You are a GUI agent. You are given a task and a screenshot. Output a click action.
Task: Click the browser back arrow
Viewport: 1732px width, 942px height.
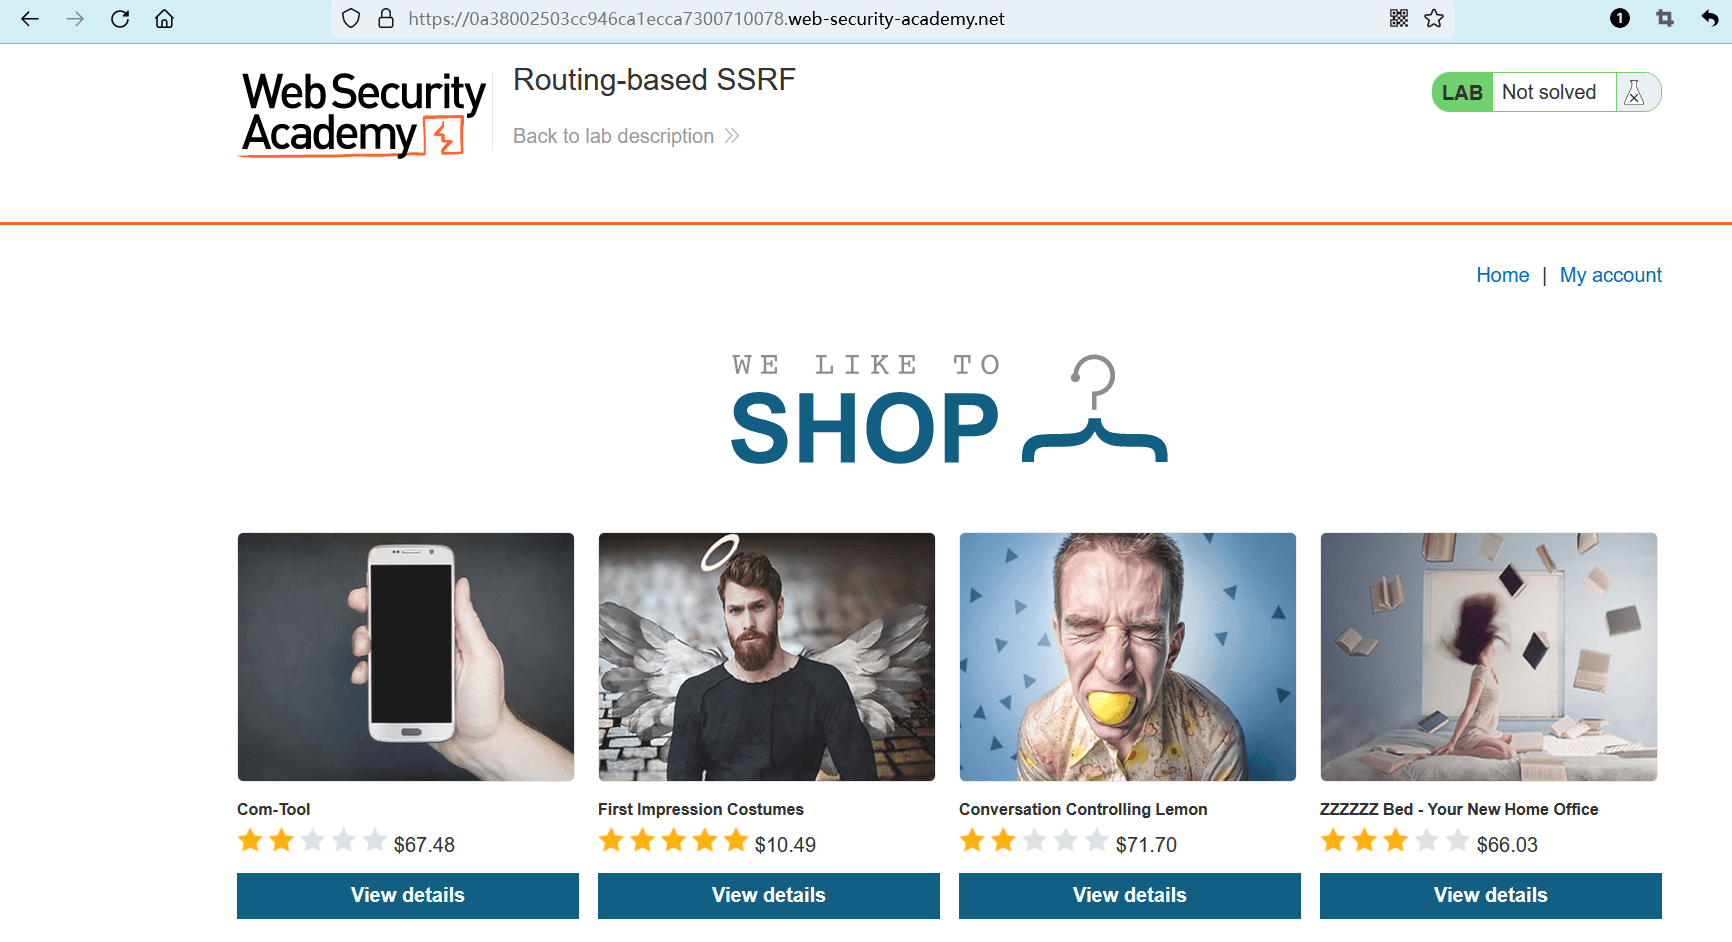pyautogui.click(x=30, y=19)
